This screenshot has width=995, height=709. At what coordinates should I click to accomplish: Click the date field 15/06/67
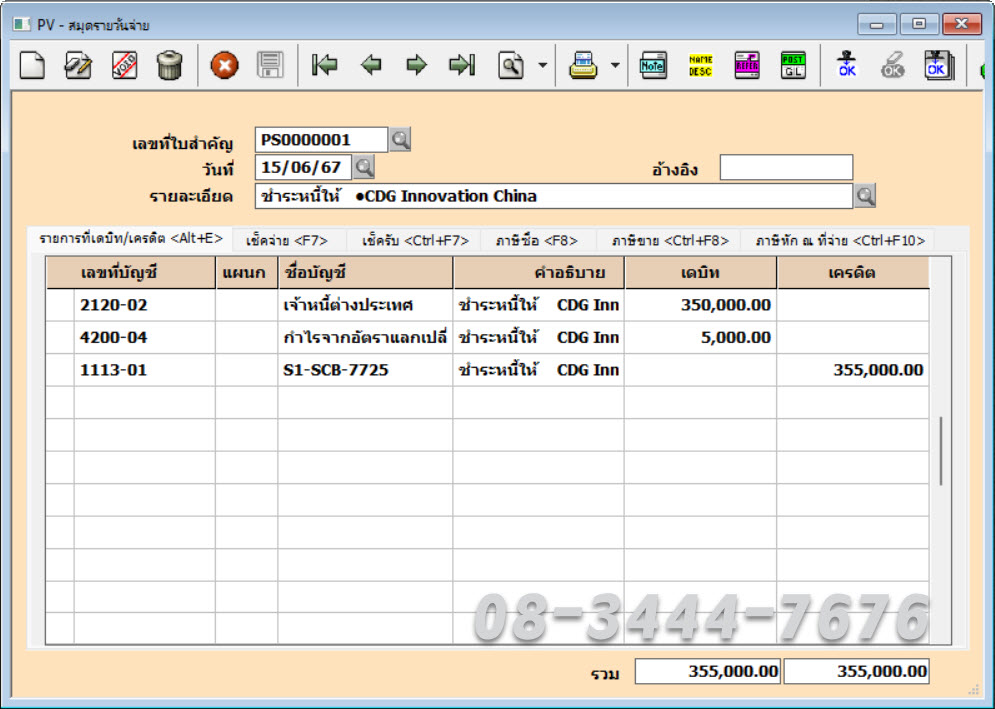tap(303, 168)
